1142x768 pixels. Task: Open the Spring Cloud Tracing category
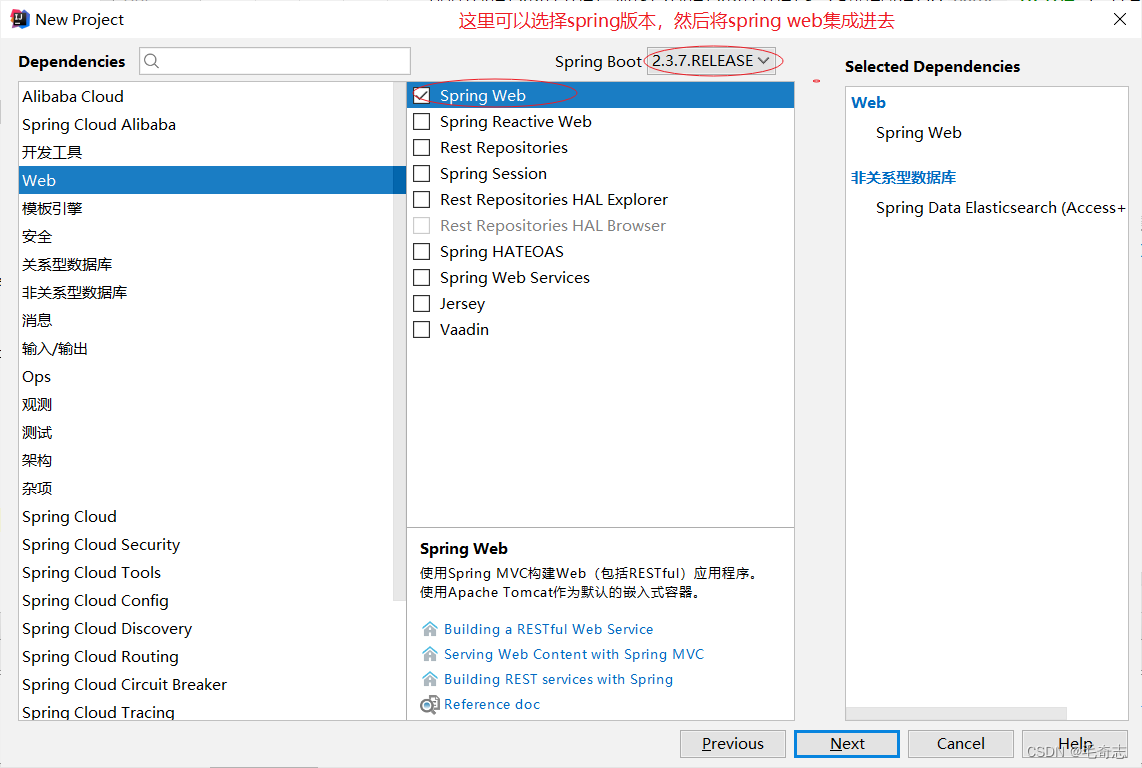[205, 710]
